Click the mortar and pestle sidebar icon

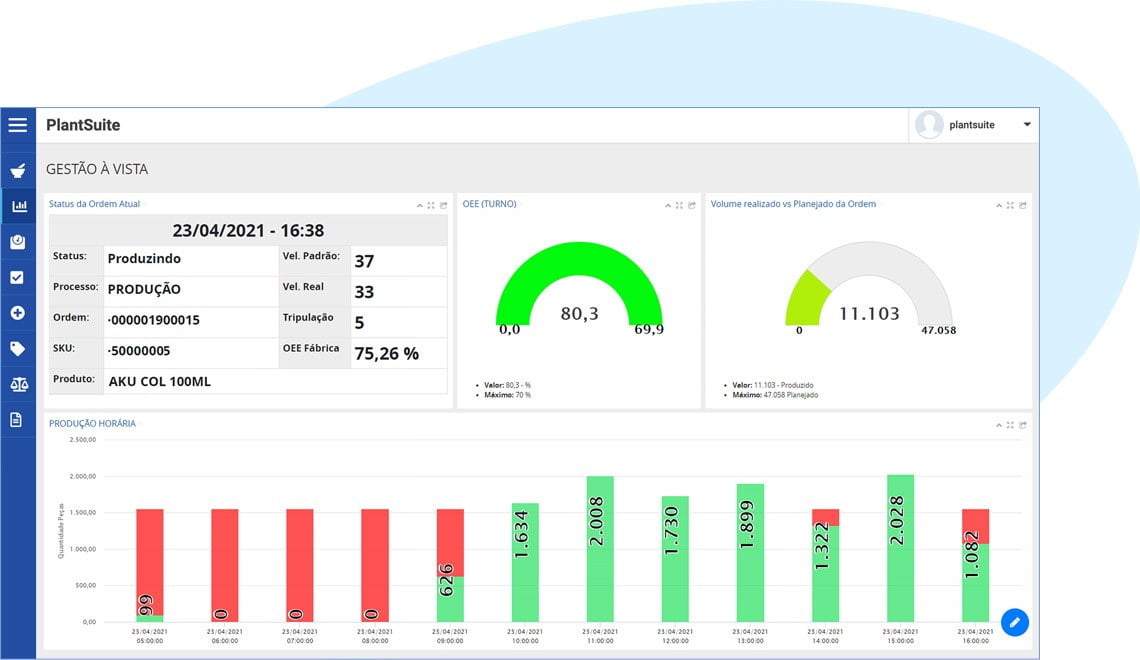(x=18, y=170)
